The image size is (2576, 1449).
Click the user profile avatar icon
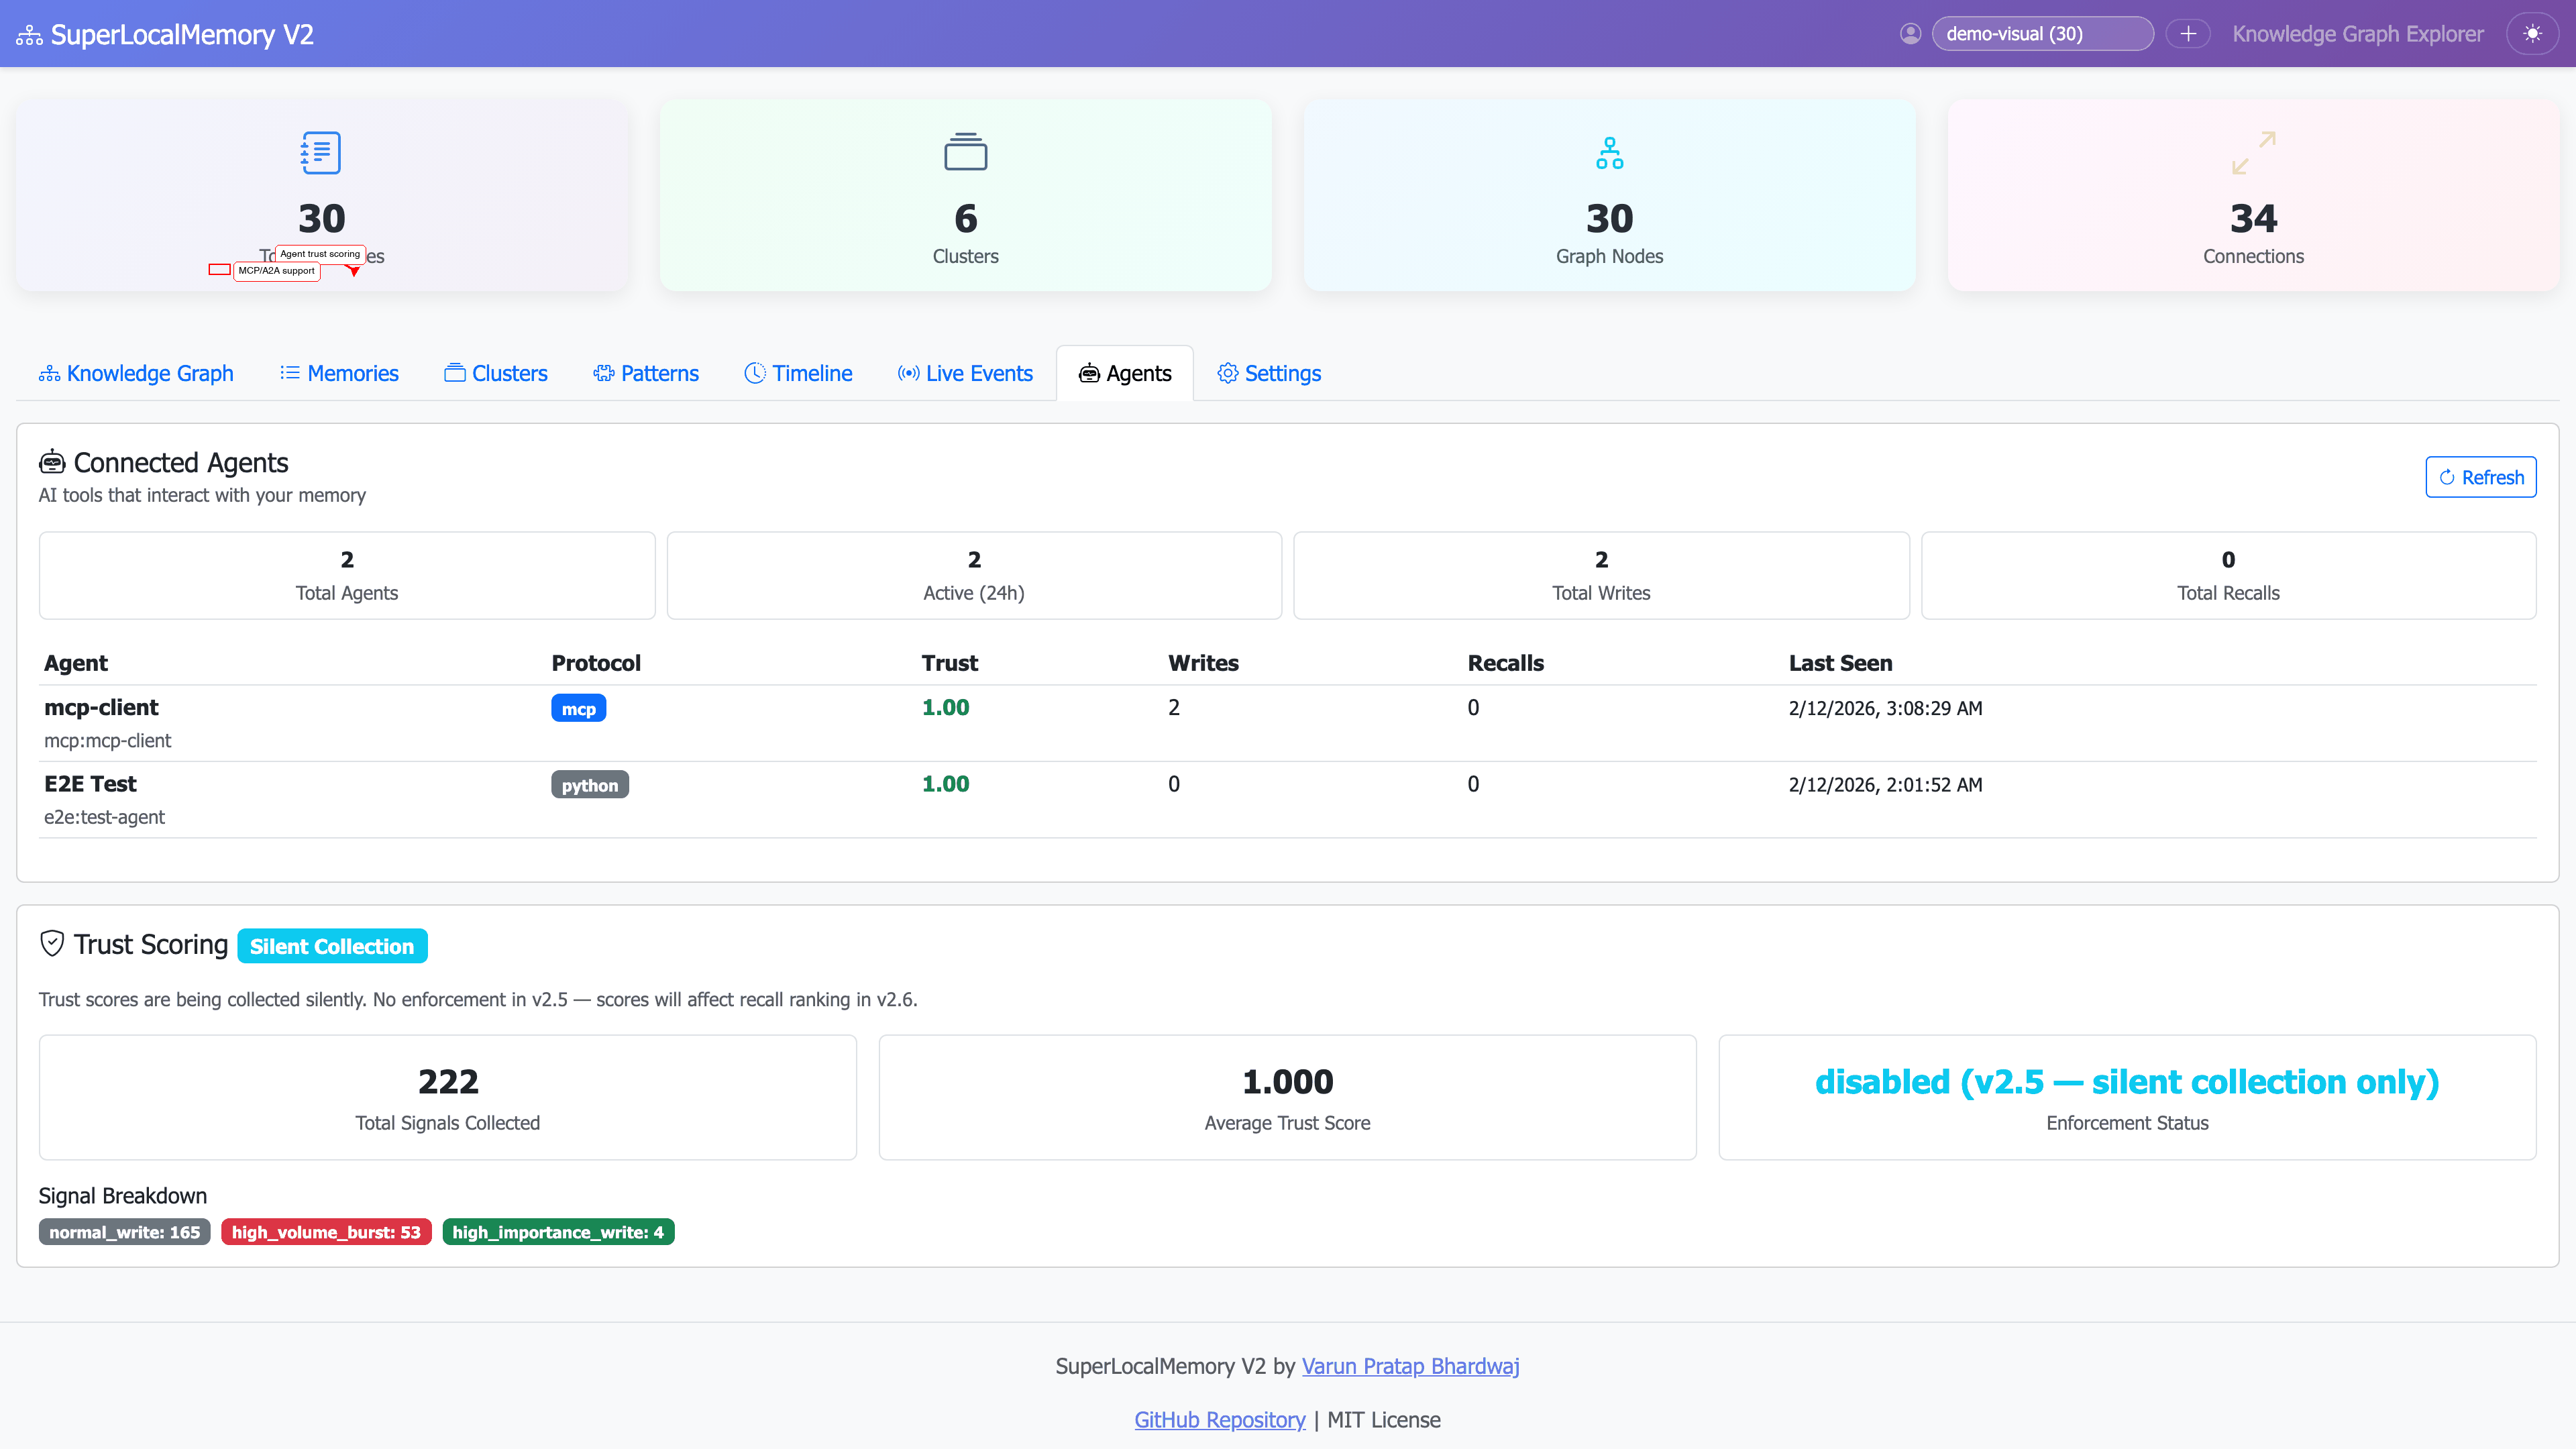(x=1910, y=34)
